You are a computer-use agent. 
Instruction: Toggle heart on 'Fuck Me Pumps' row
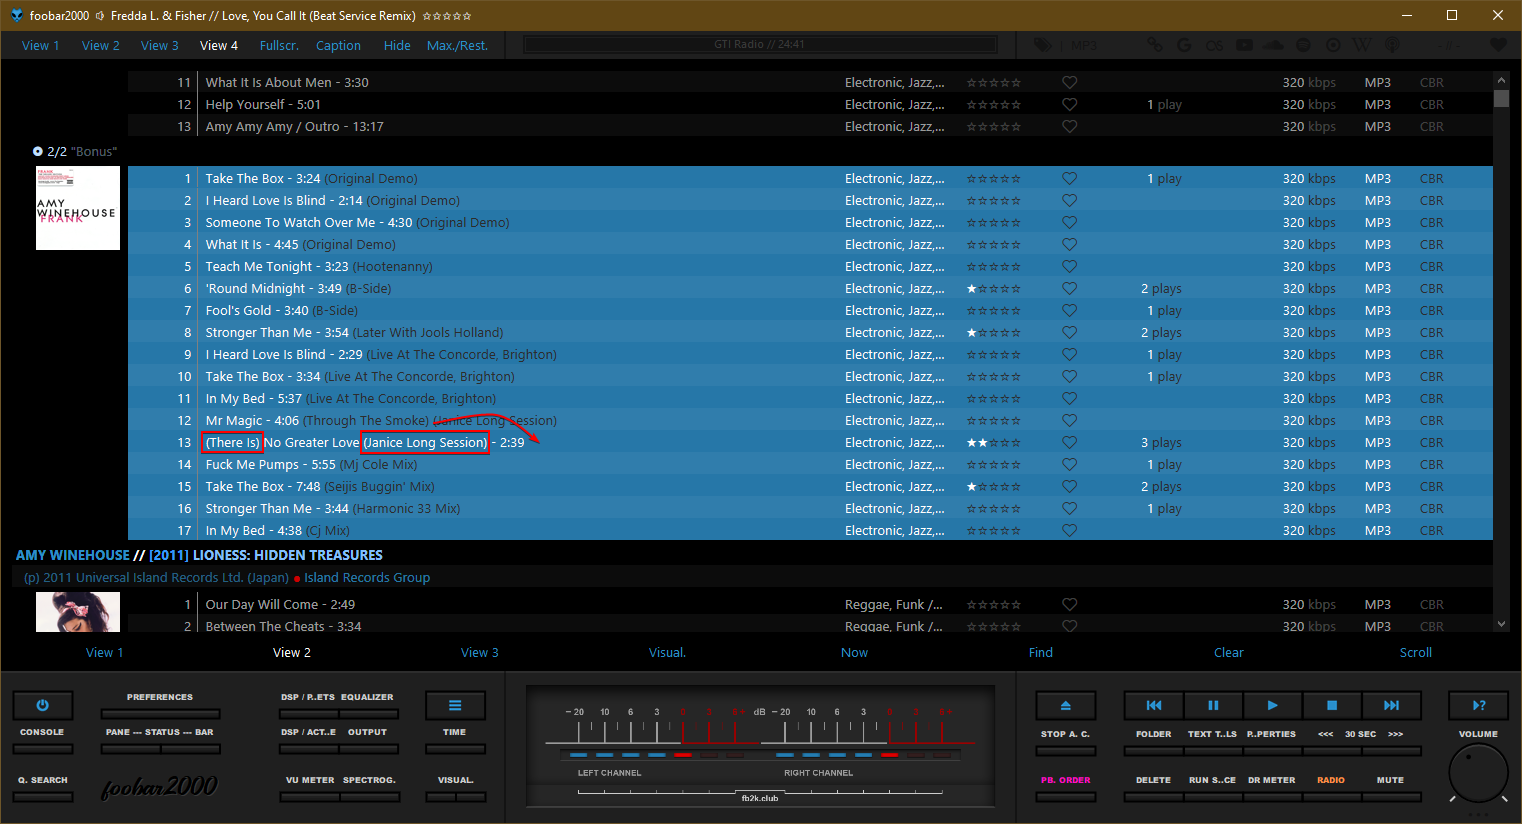[x=1069, y=465]
